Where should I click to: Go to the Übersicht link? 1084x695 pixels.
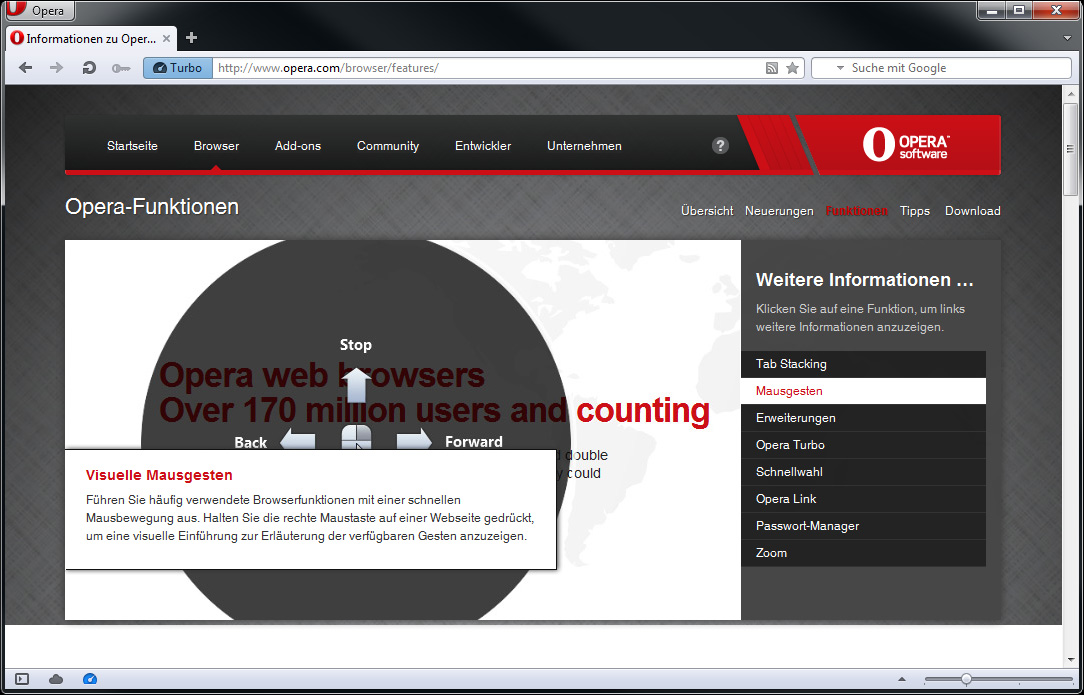tap(707, 211)
